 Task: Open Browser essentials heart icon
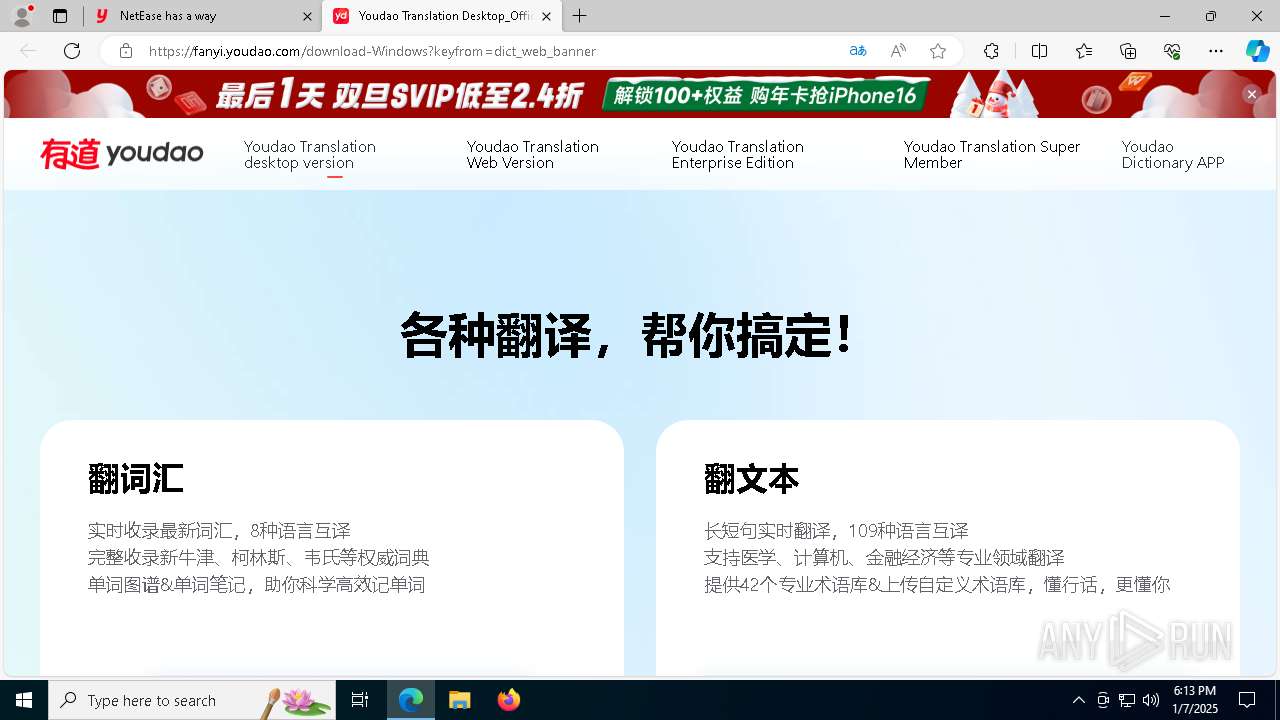coord(1172,51)
